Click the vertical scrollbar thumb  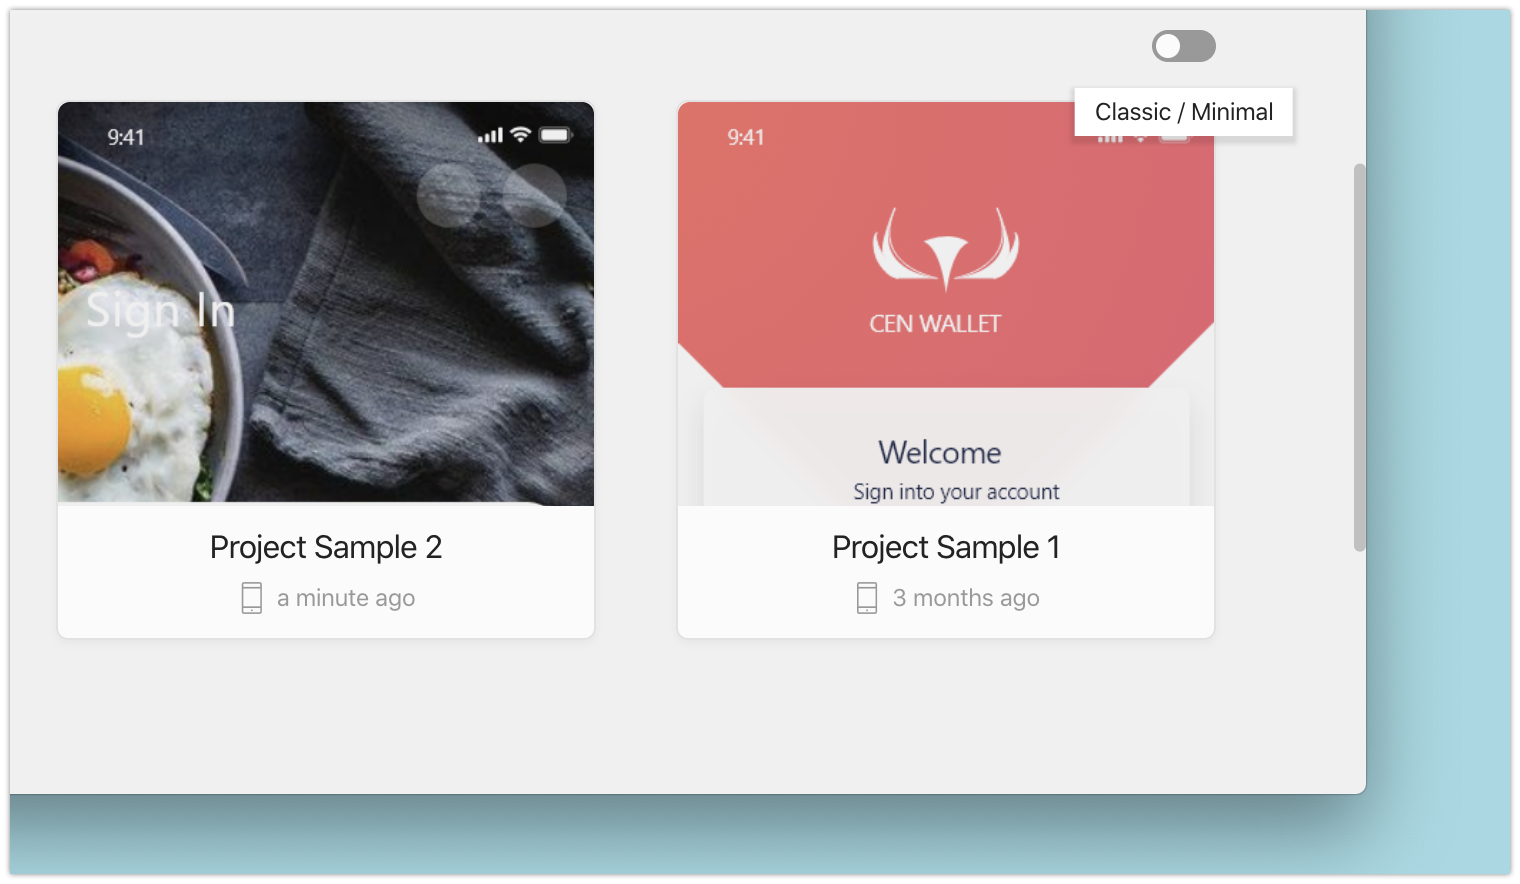pos(1359,357)
